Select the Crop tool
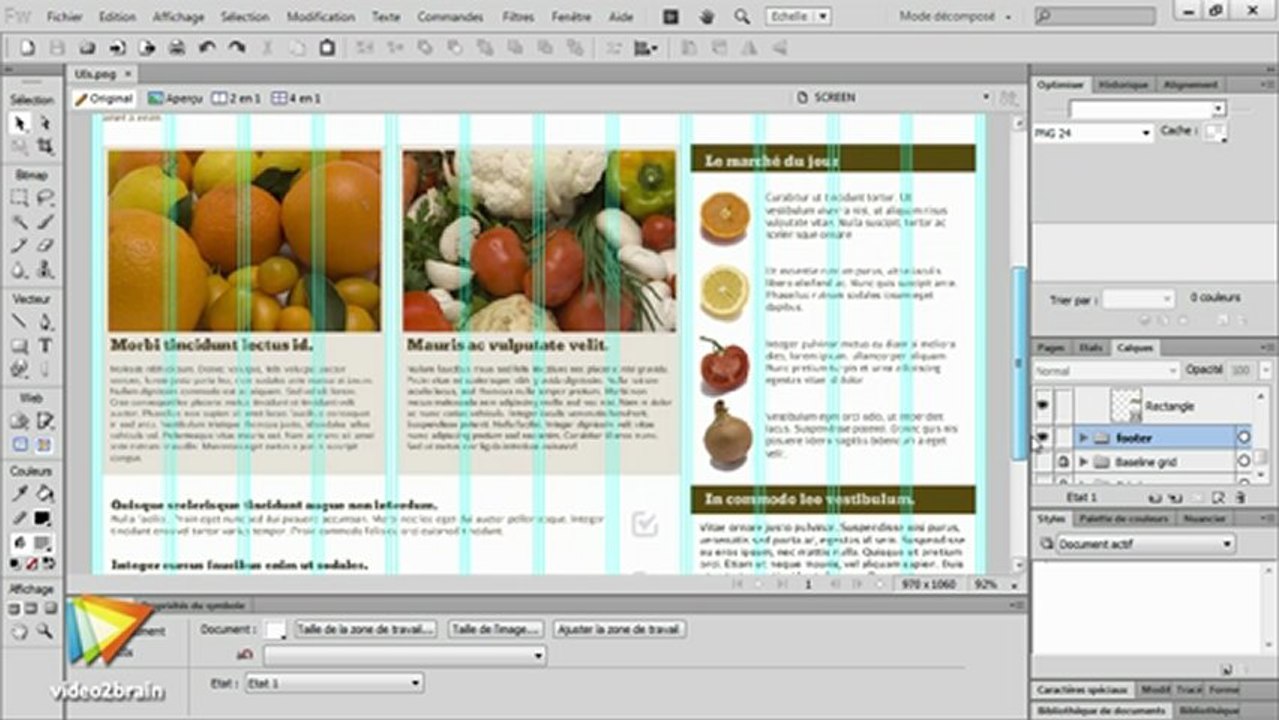1279x720 pixels. (x=45, y=147)
